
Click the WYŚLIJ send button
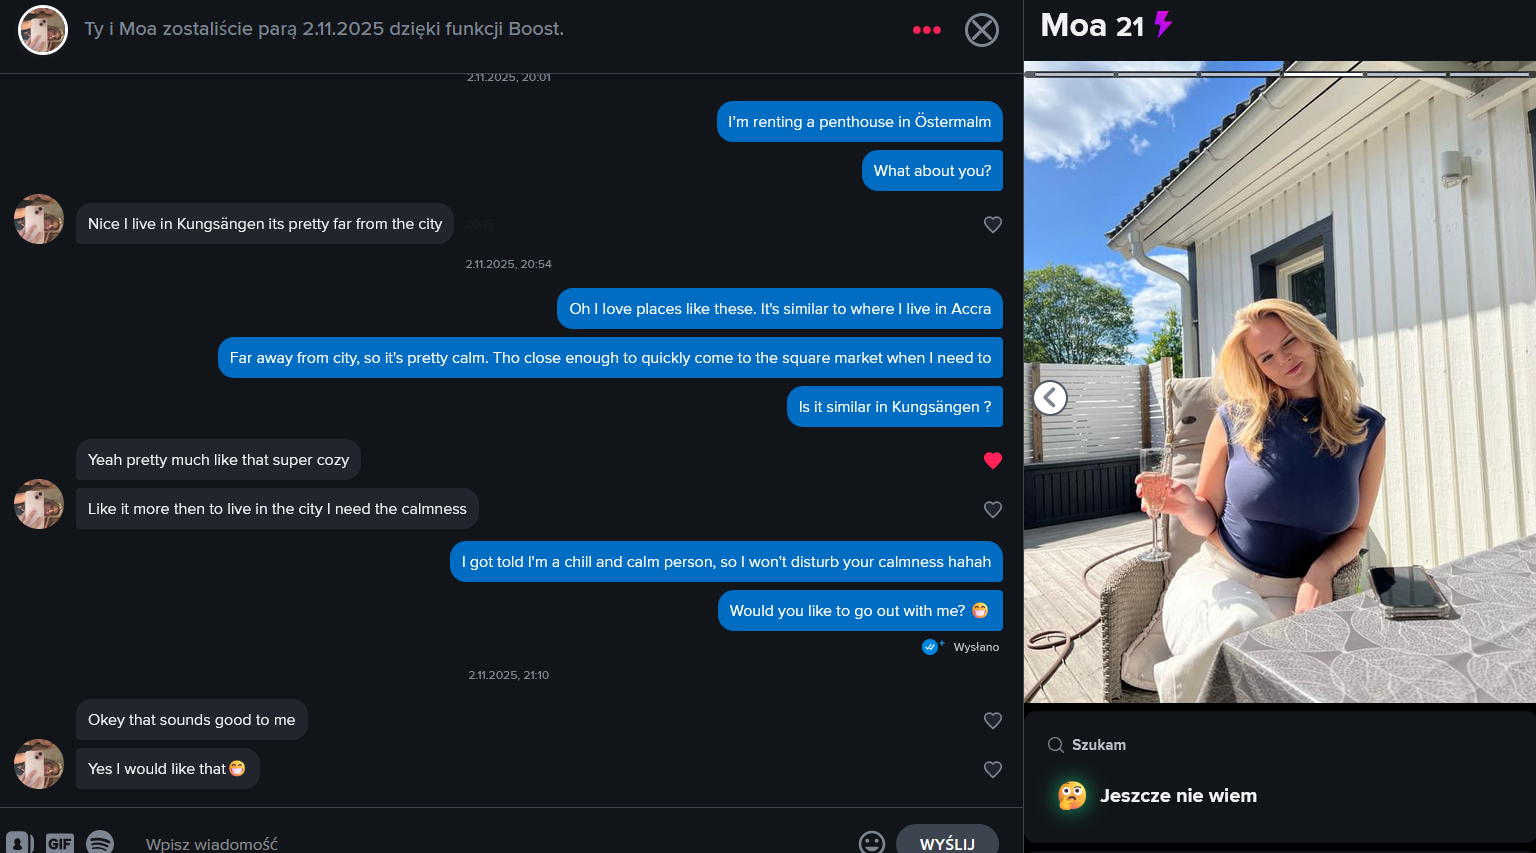[947, 842]
